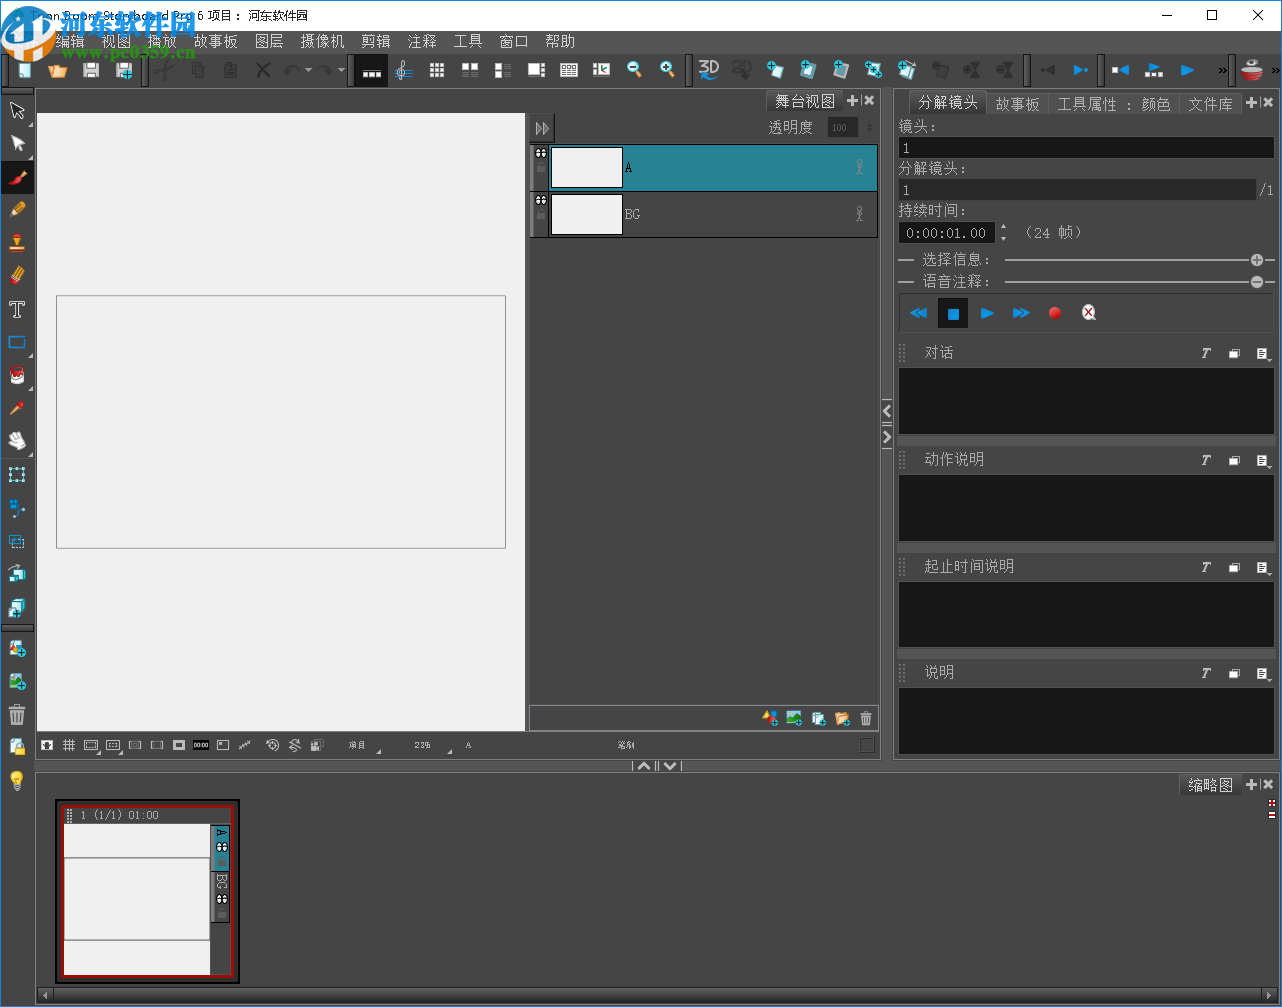The height and width of the screenshot is (1007, 1282).
Task: Toggle the grid display in the bottom toolbar
Action: point(69,745)
